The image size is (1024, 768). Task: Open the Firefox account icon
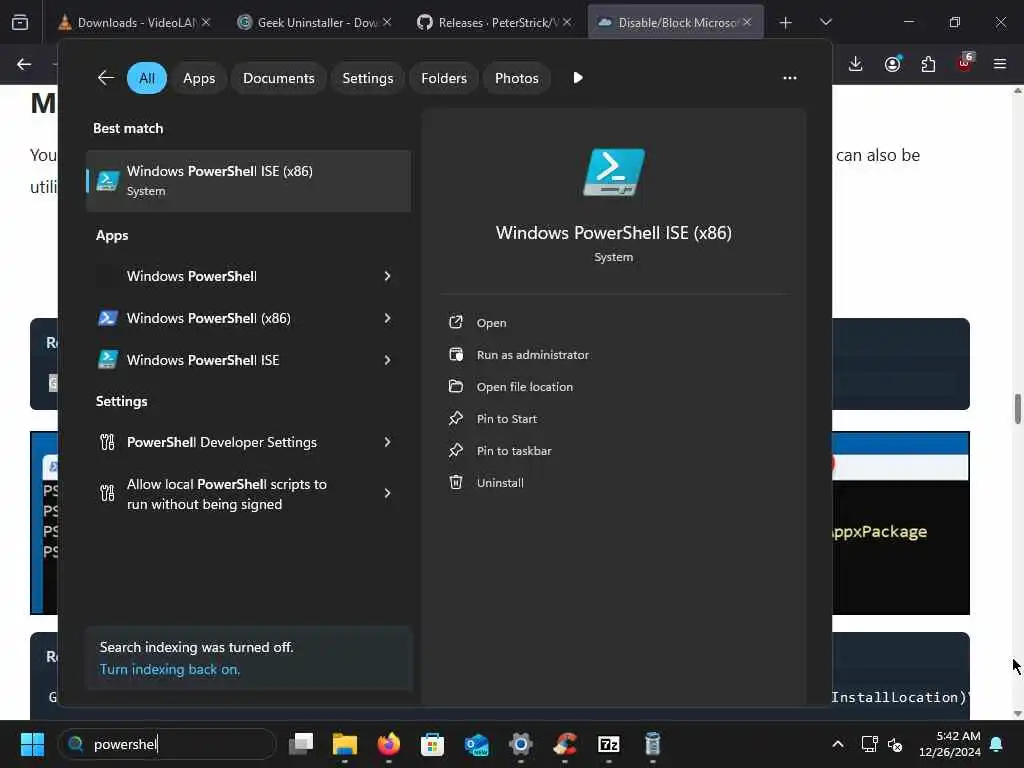pyautogui.click(x=893, y=64)
